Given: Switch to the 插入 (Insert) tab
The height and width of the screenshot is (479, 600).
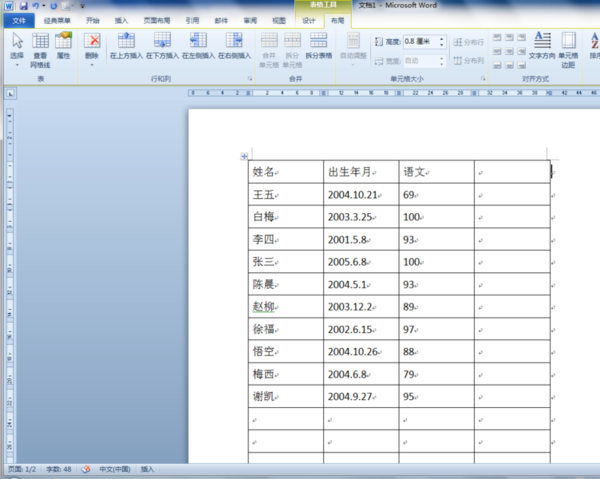Looking at the screenshot, I should (x=121, y=21).
